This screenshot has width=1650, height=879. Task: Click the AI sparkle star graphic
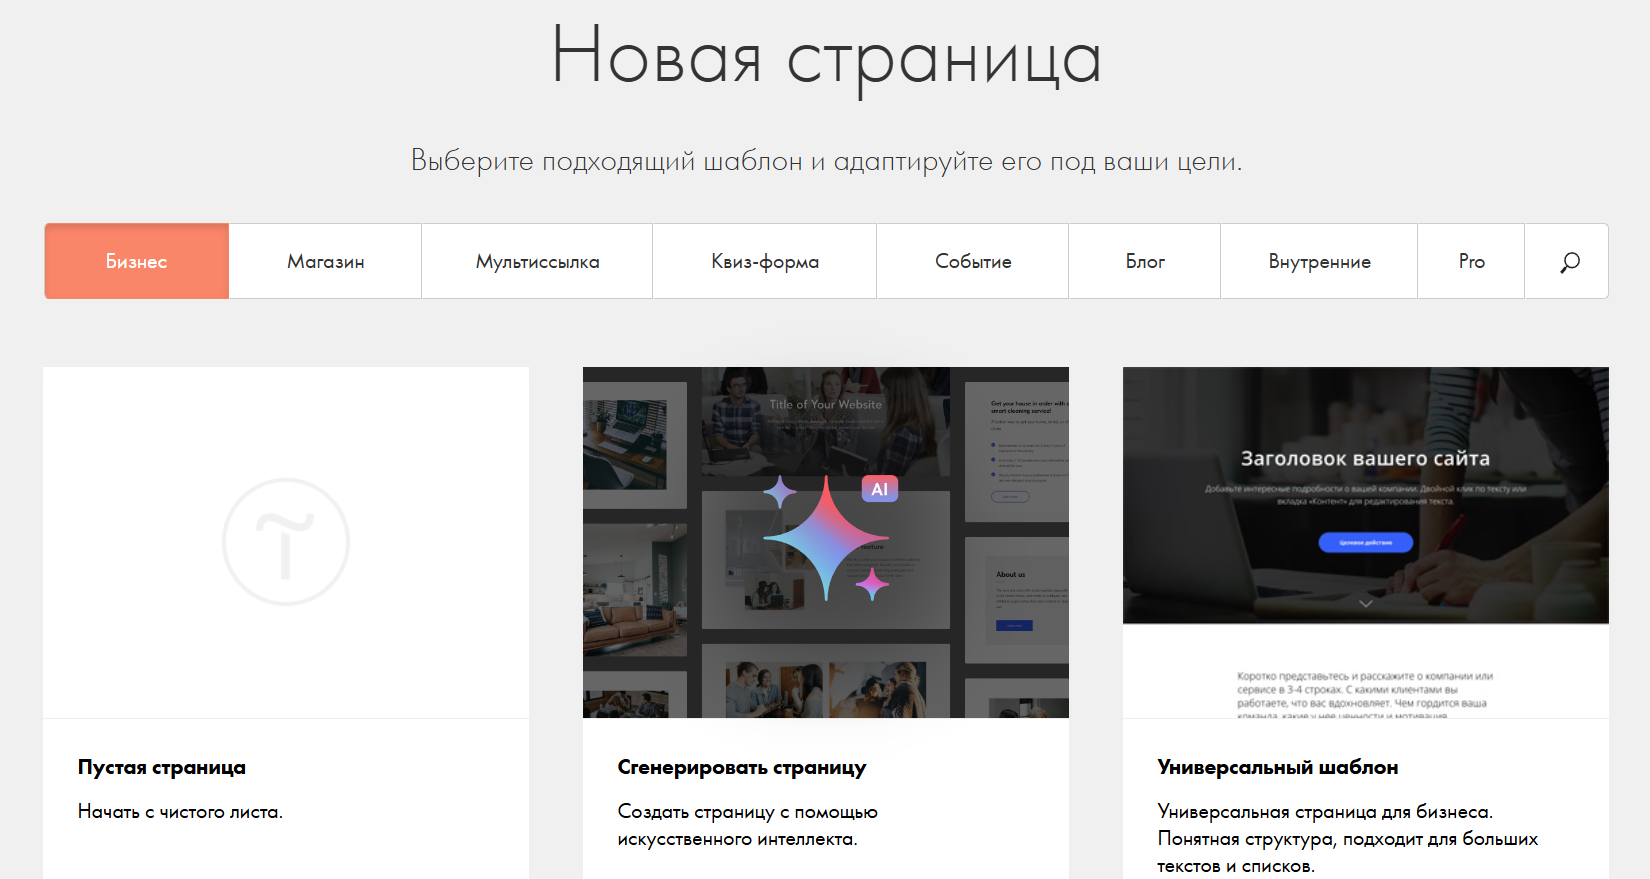pyautogui.click(x=826, y=540)
